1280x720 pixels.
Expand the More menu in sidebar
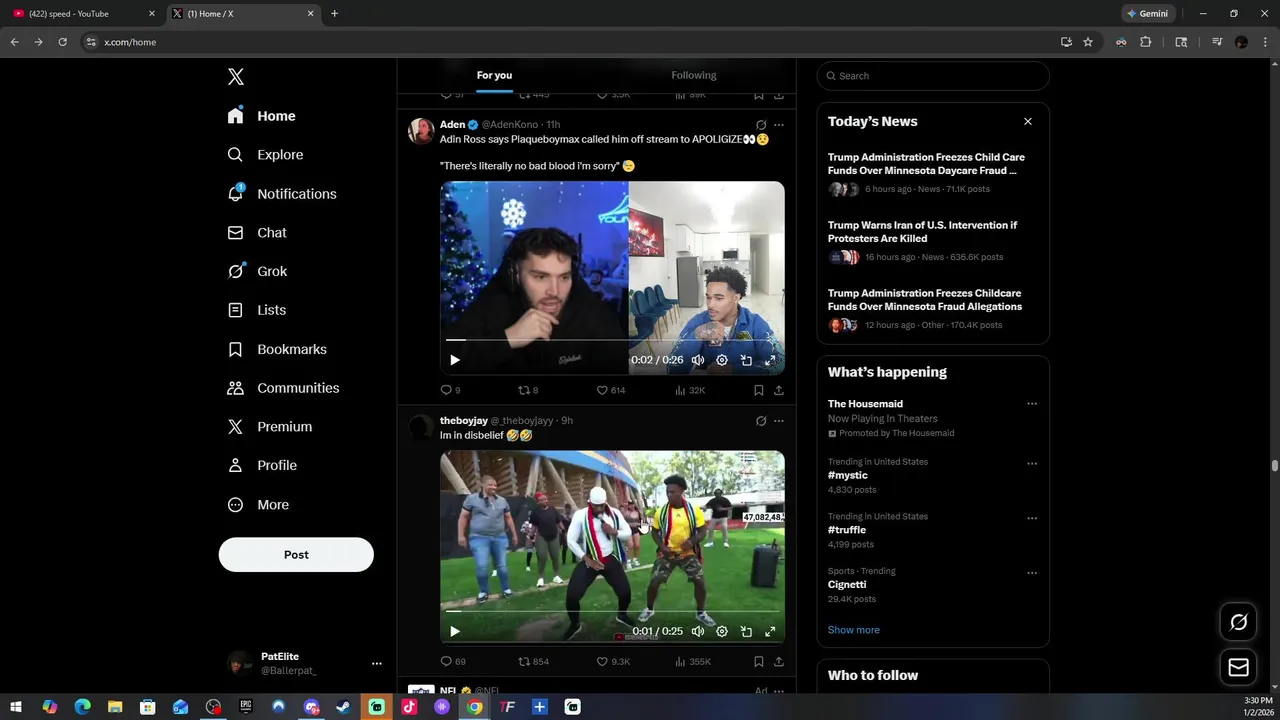coord(258,505)
